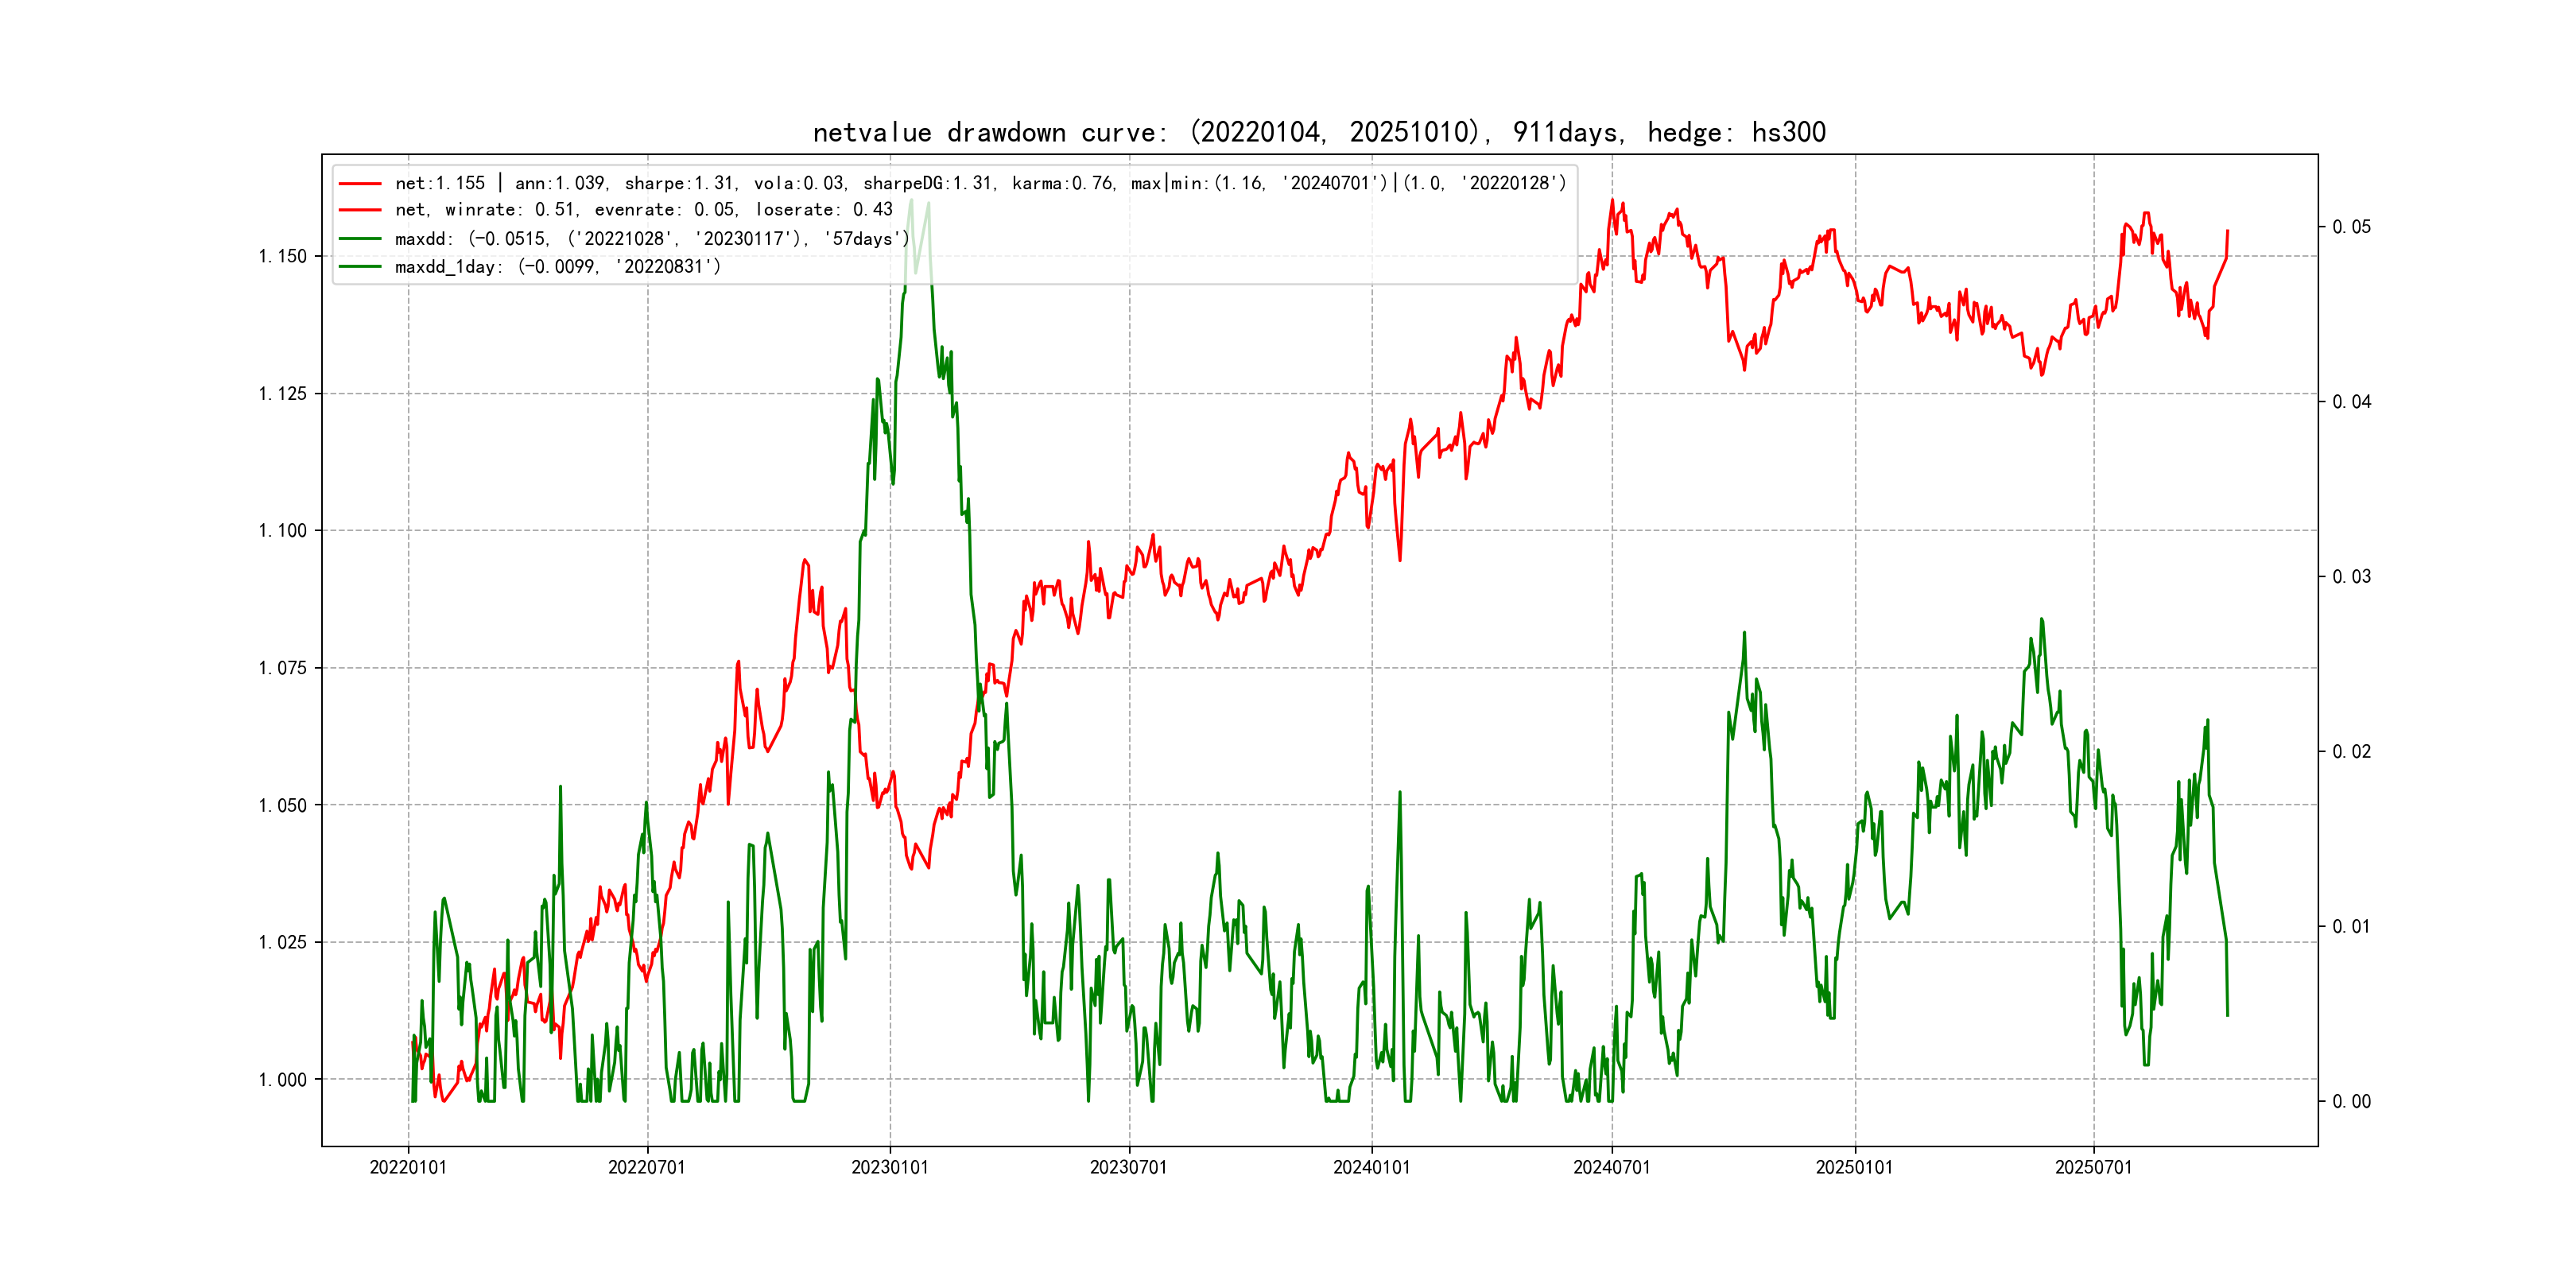The height and width of the screenshot is (1288, 2576).
Task: Select the maxdd_1day: (-0.0099 legend text
Action: click(x=558, y=267)
